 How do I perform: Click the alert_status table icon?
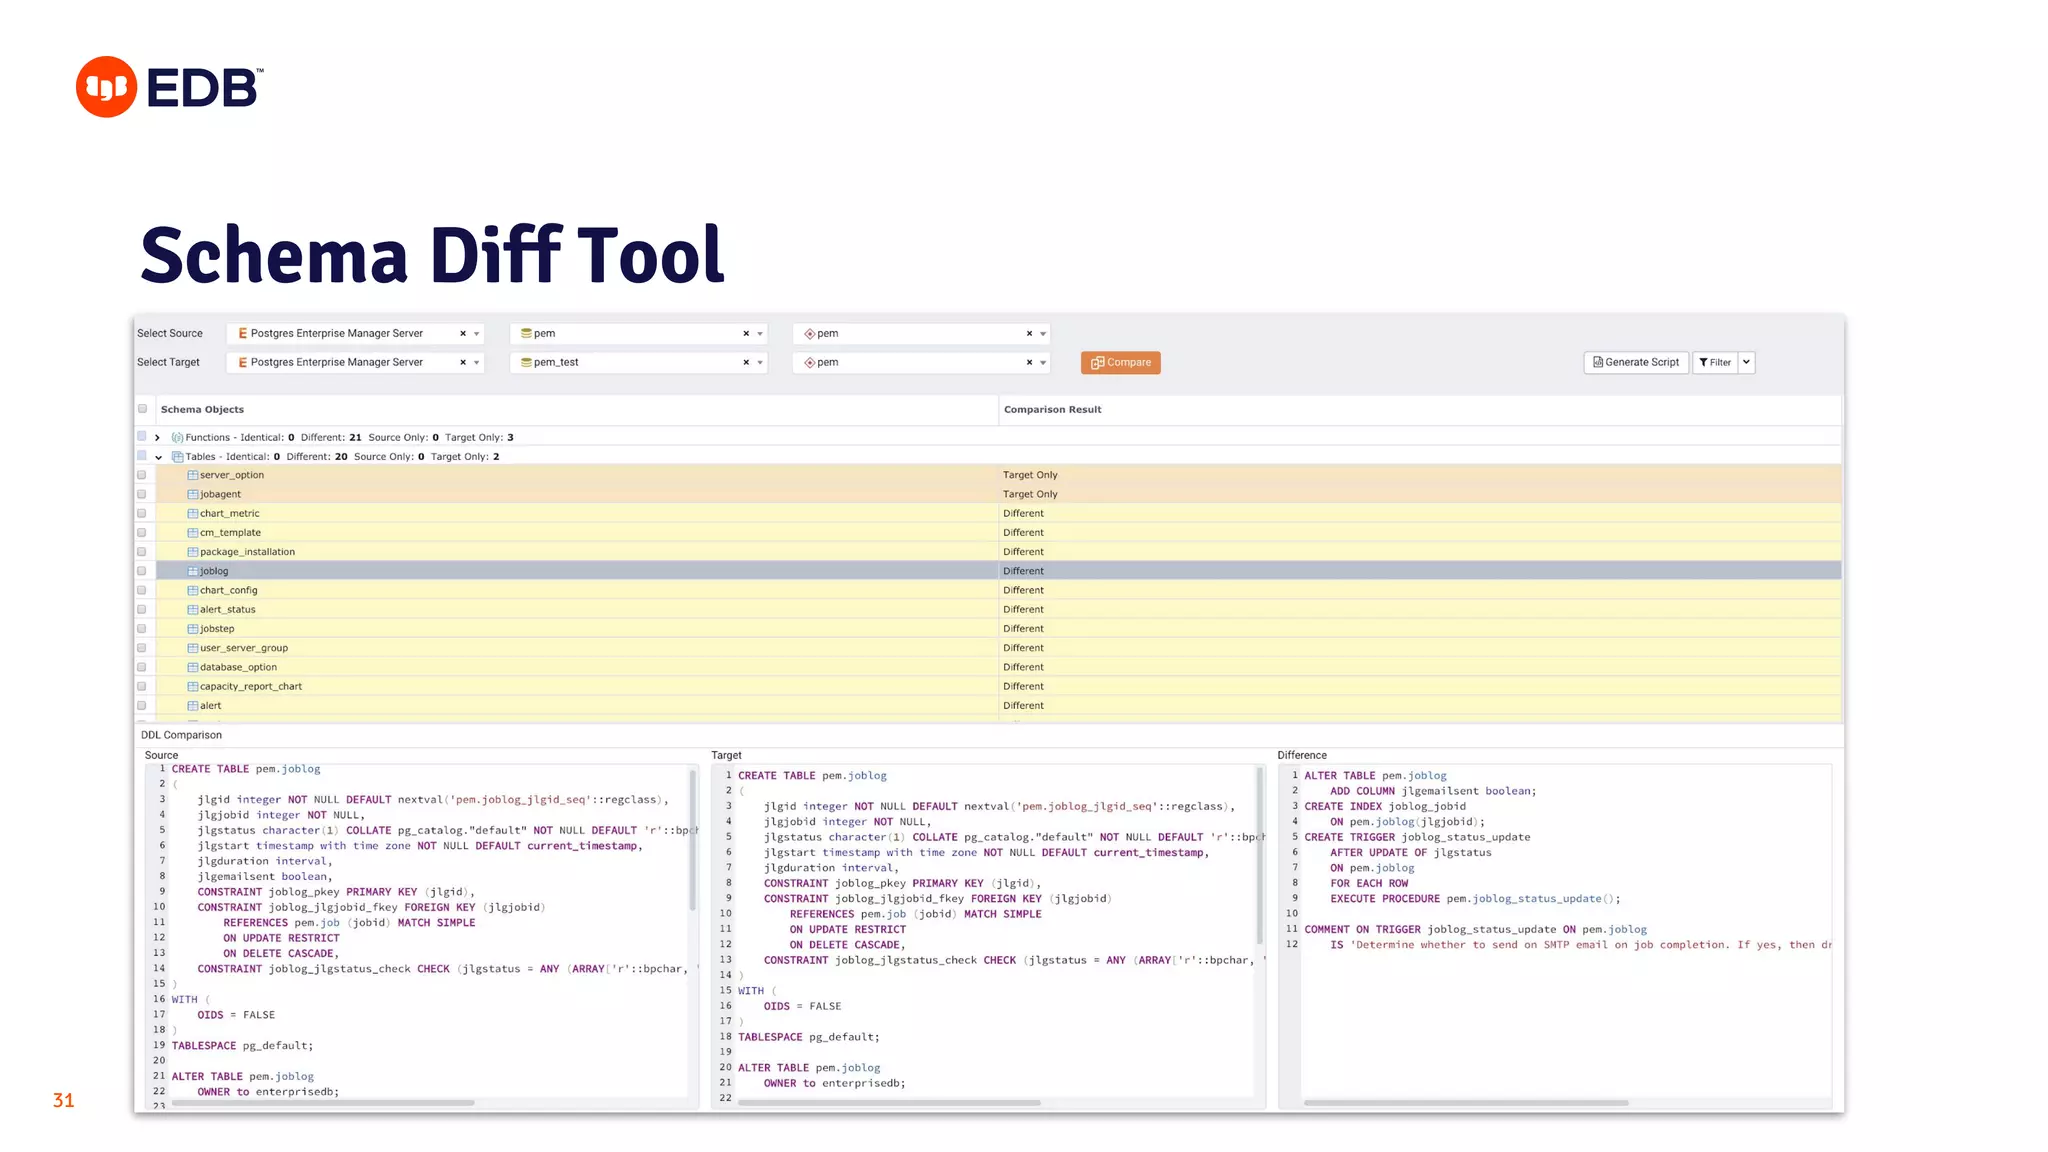point(193,610)
